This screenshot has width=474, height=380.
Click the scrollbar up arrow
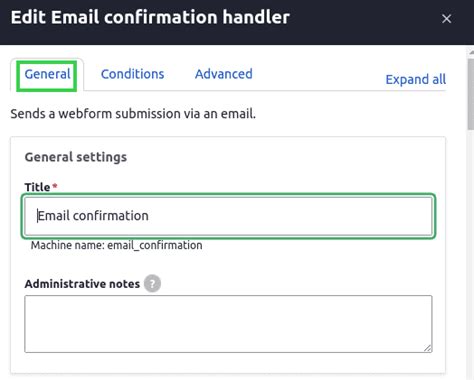coord(471,52)
